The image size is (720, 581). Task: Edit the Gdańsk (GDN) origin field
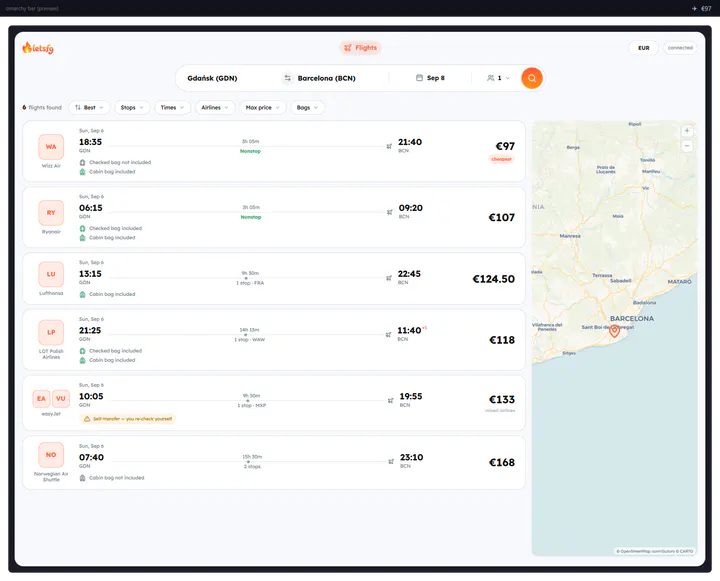[212, 78]
